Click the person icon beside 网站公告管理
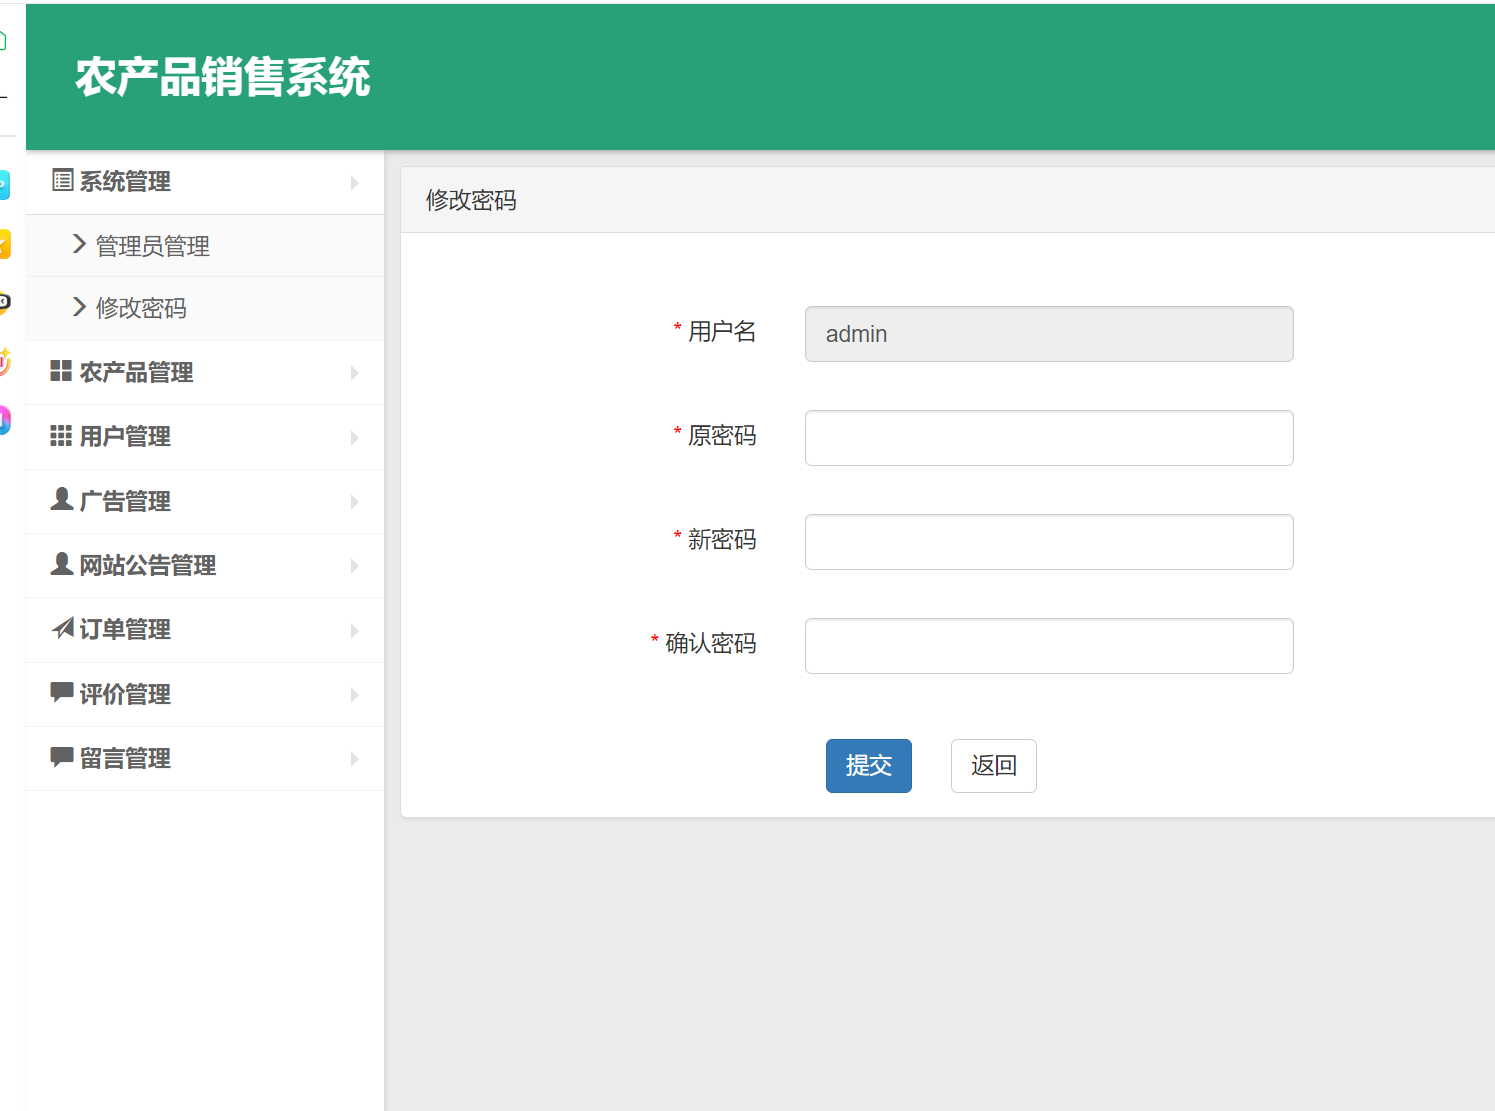The image size is (1495, 1111). coord(61,564)
